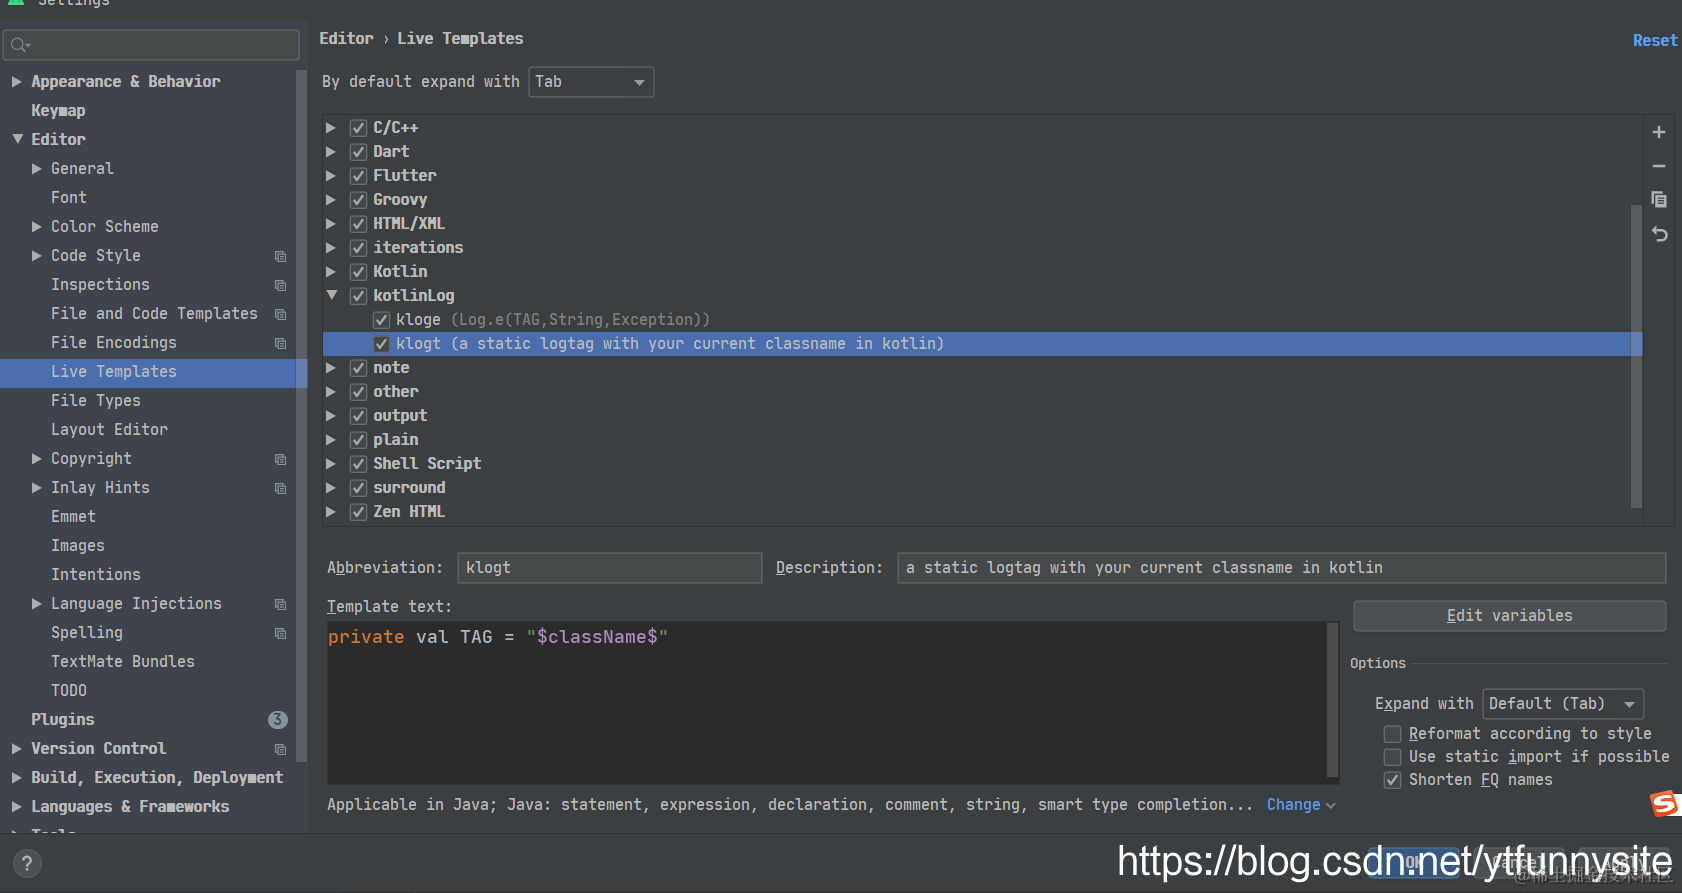Expand the Kotlin template group
The image size is (1682, 893).
click(331, 272)
